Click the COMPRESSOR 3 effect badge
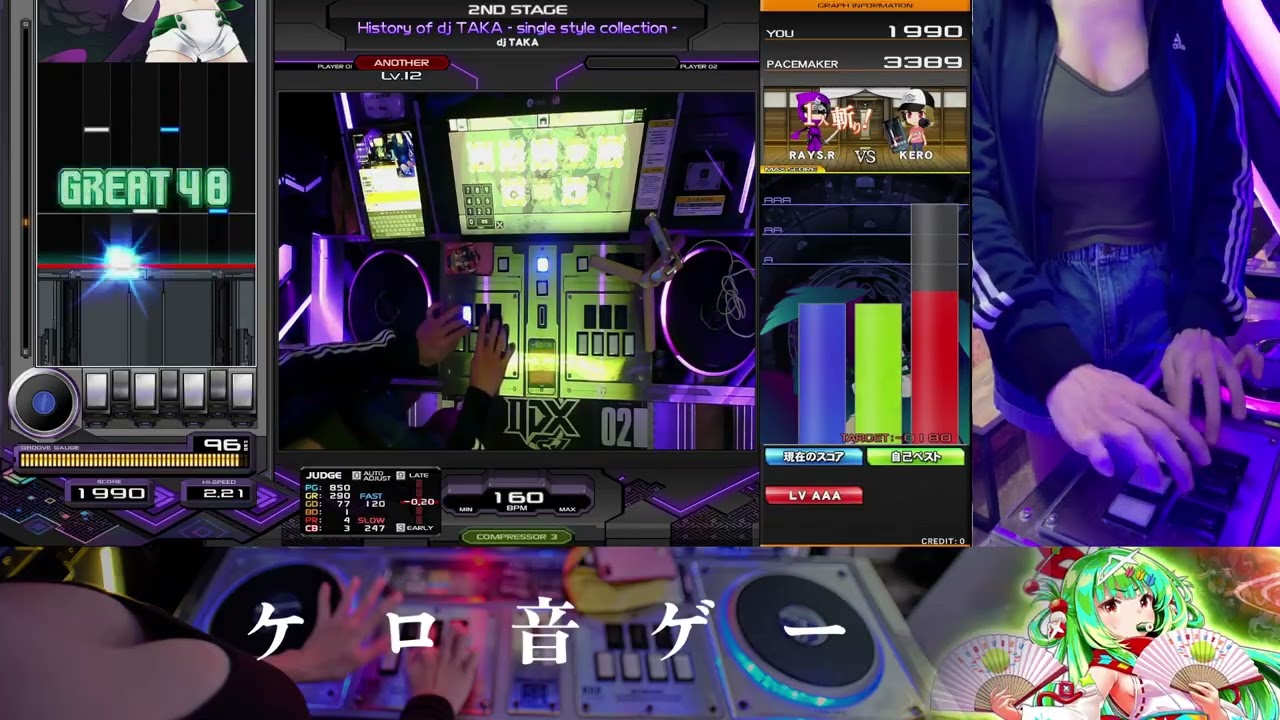Viewport: 1280px width, 720px height. 517,537
